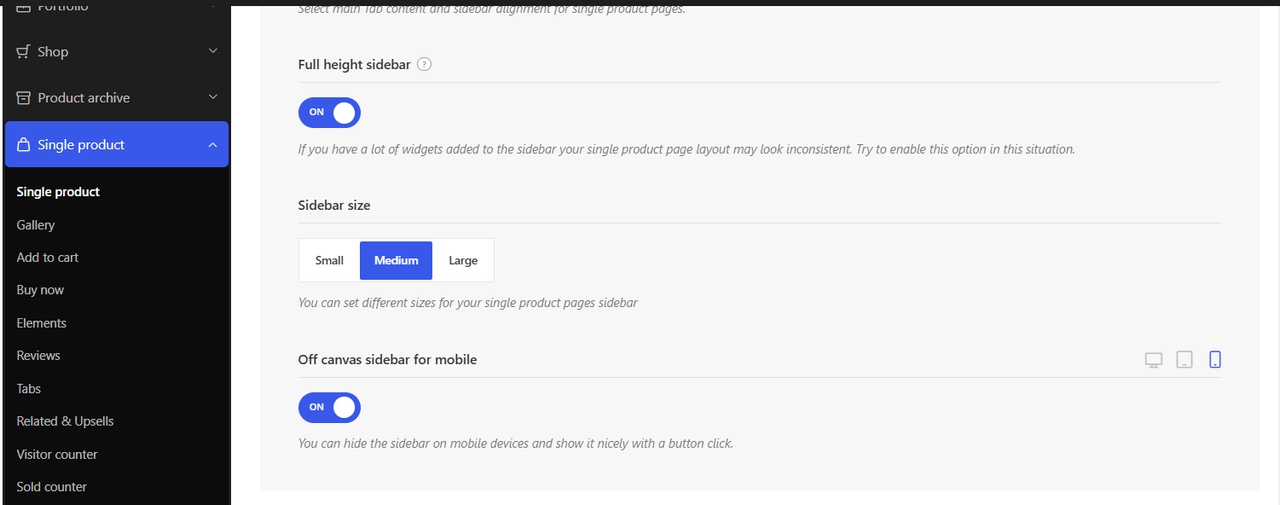1280x505 pixels.
Task: Choose Small sidebar size
Action: pyautogui.click(x=329, y=260)
